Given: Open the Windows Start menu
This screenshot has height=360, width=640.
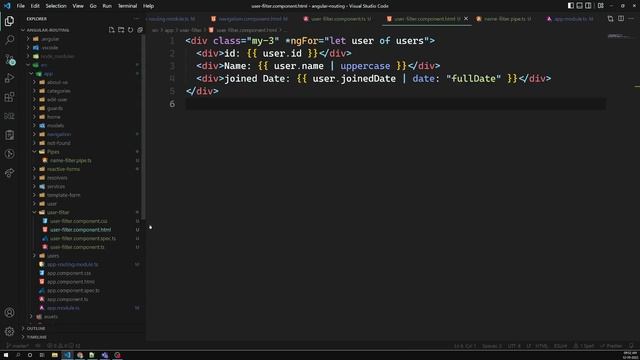Looking at the screenshot, I should 6,355.
